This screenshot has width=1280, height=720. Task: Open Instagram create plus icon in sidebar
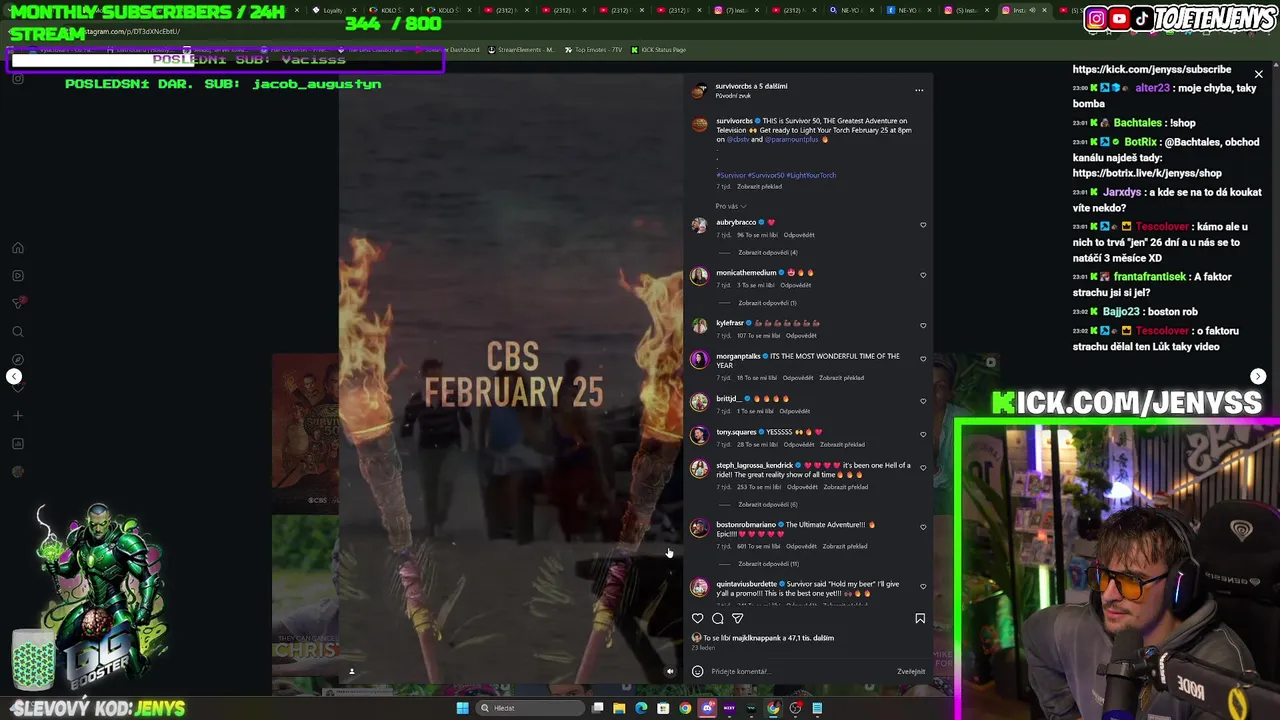(18, 415)
